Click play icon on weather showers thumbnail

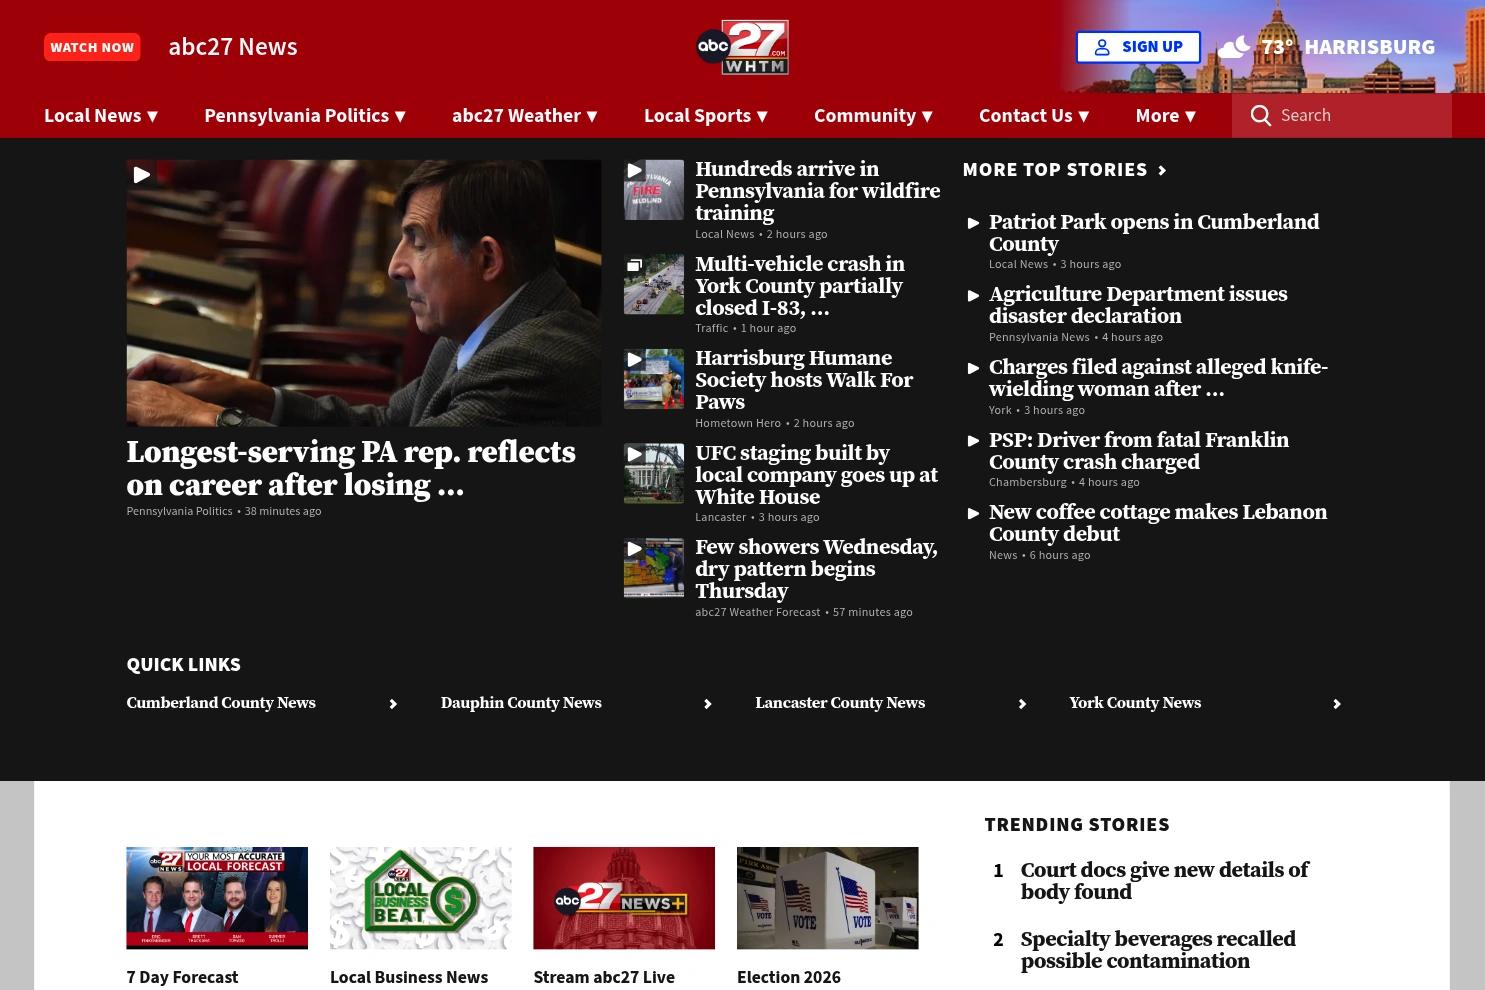634,549
